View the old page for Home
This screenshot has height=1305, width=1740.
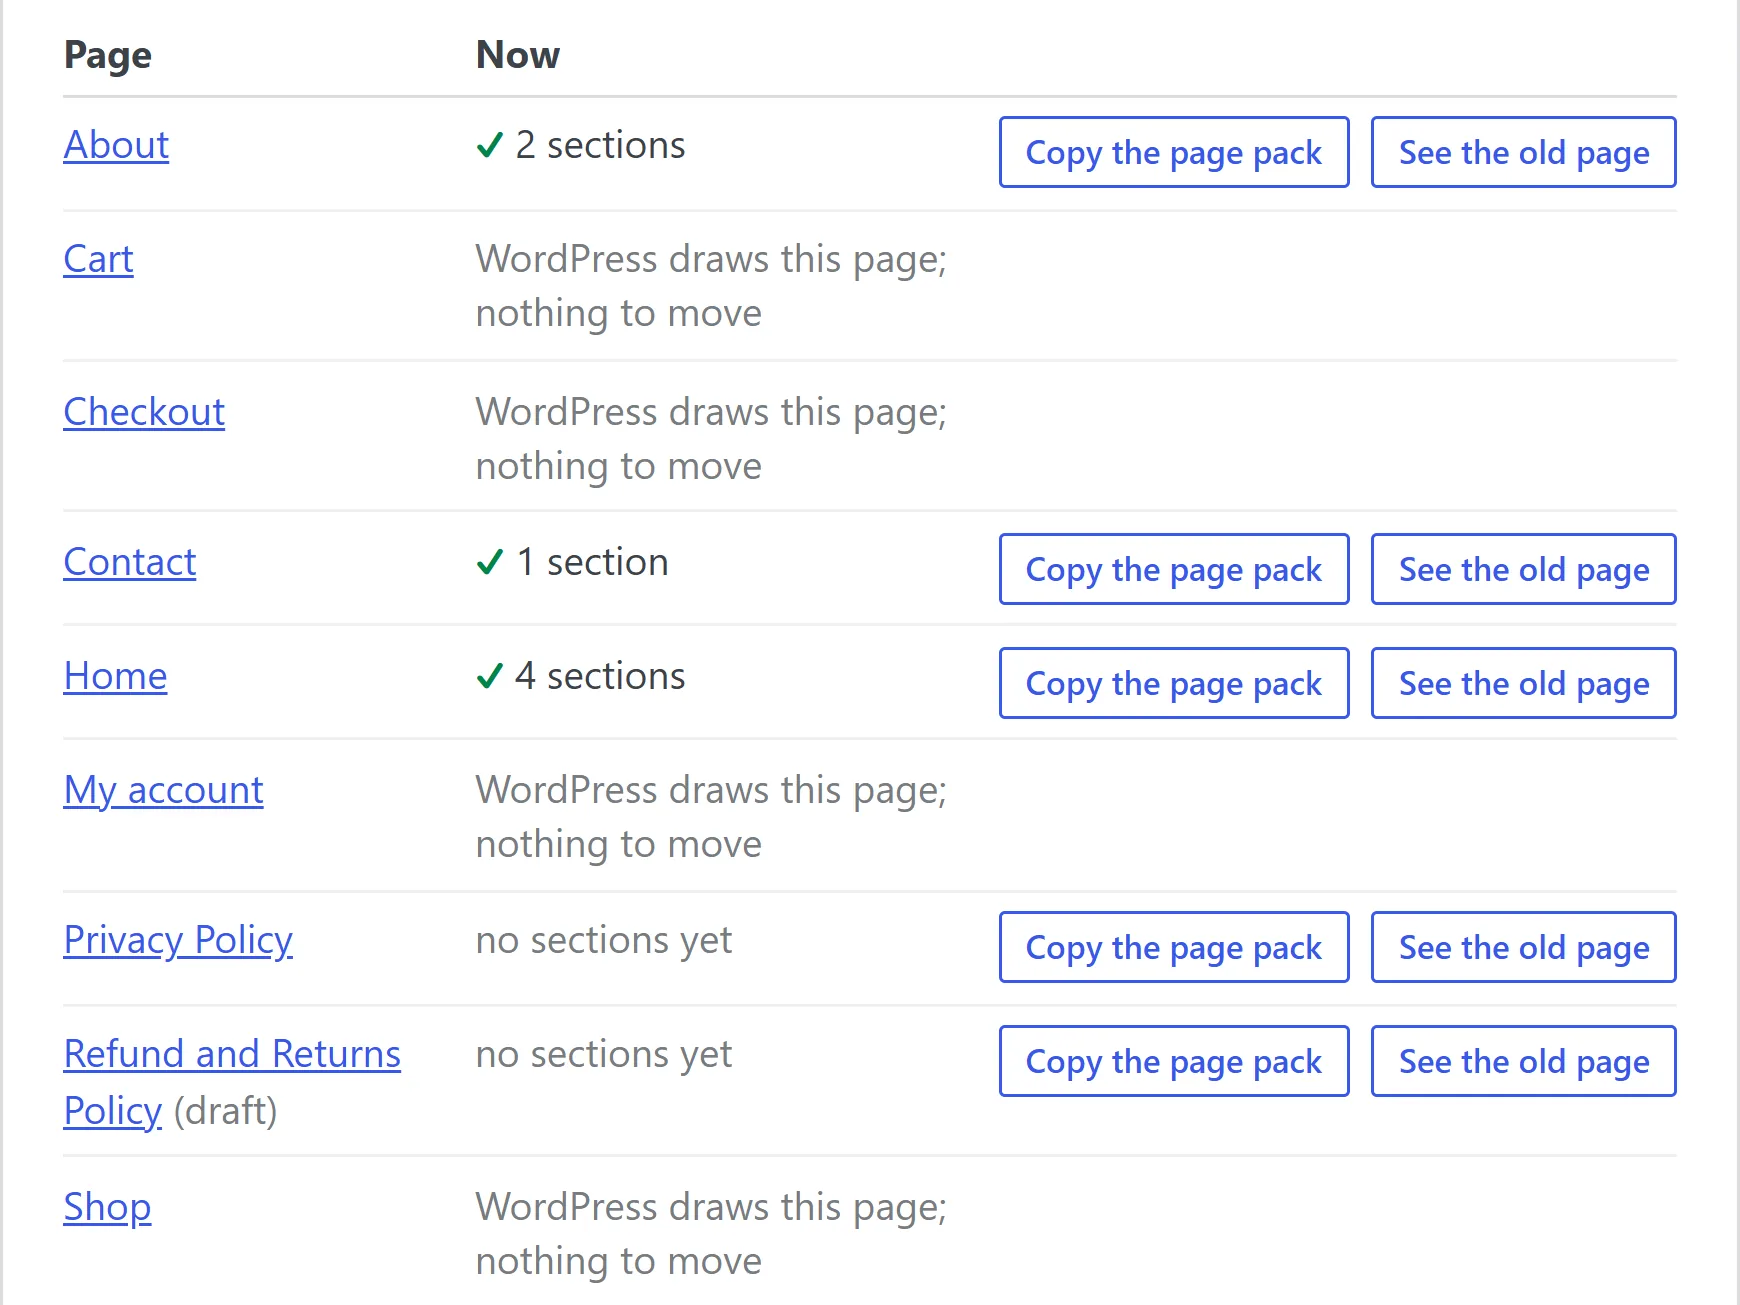pyautogui.click(x=1524, y=683)
